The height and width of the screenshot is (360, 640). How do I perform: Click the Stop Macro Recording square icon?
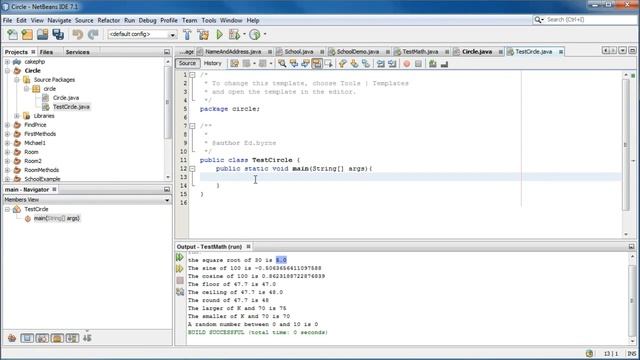pos(418,64)
